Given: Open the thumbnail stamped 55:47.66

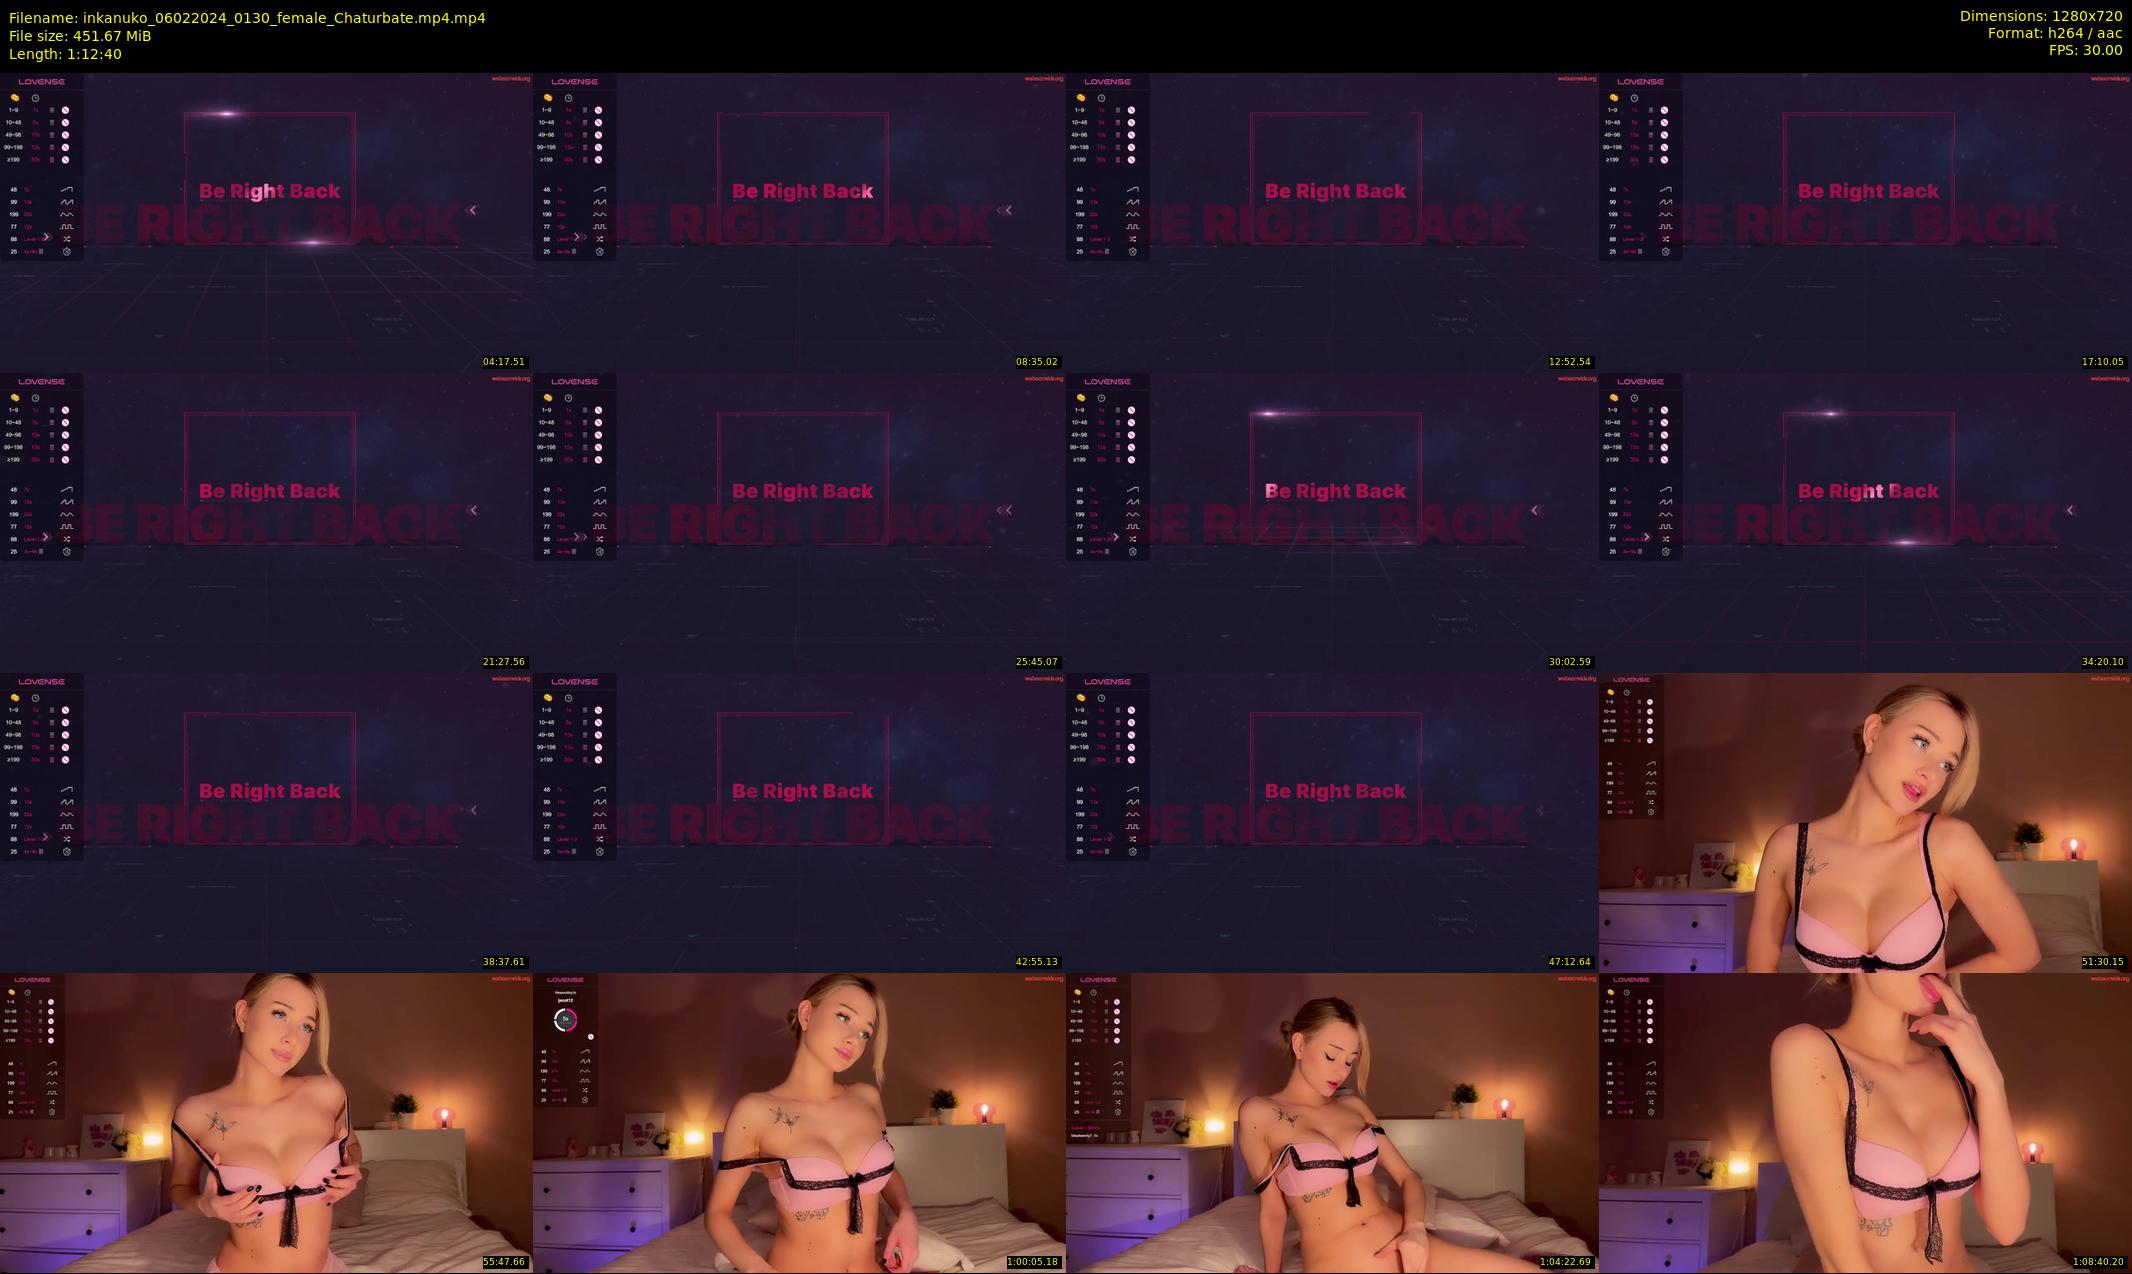Looking at the screenshot, I should [266, 1122].
